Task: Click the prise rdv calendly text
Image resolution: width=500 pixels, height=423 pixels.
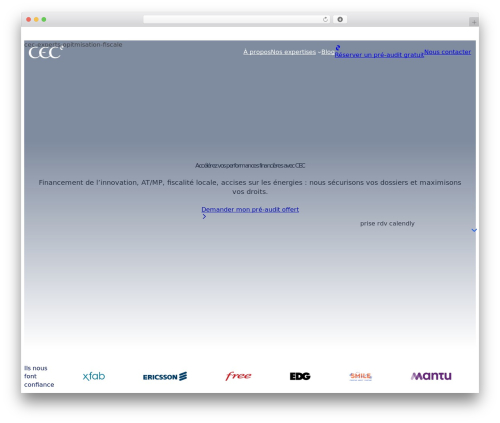Action: click(387, 223)
